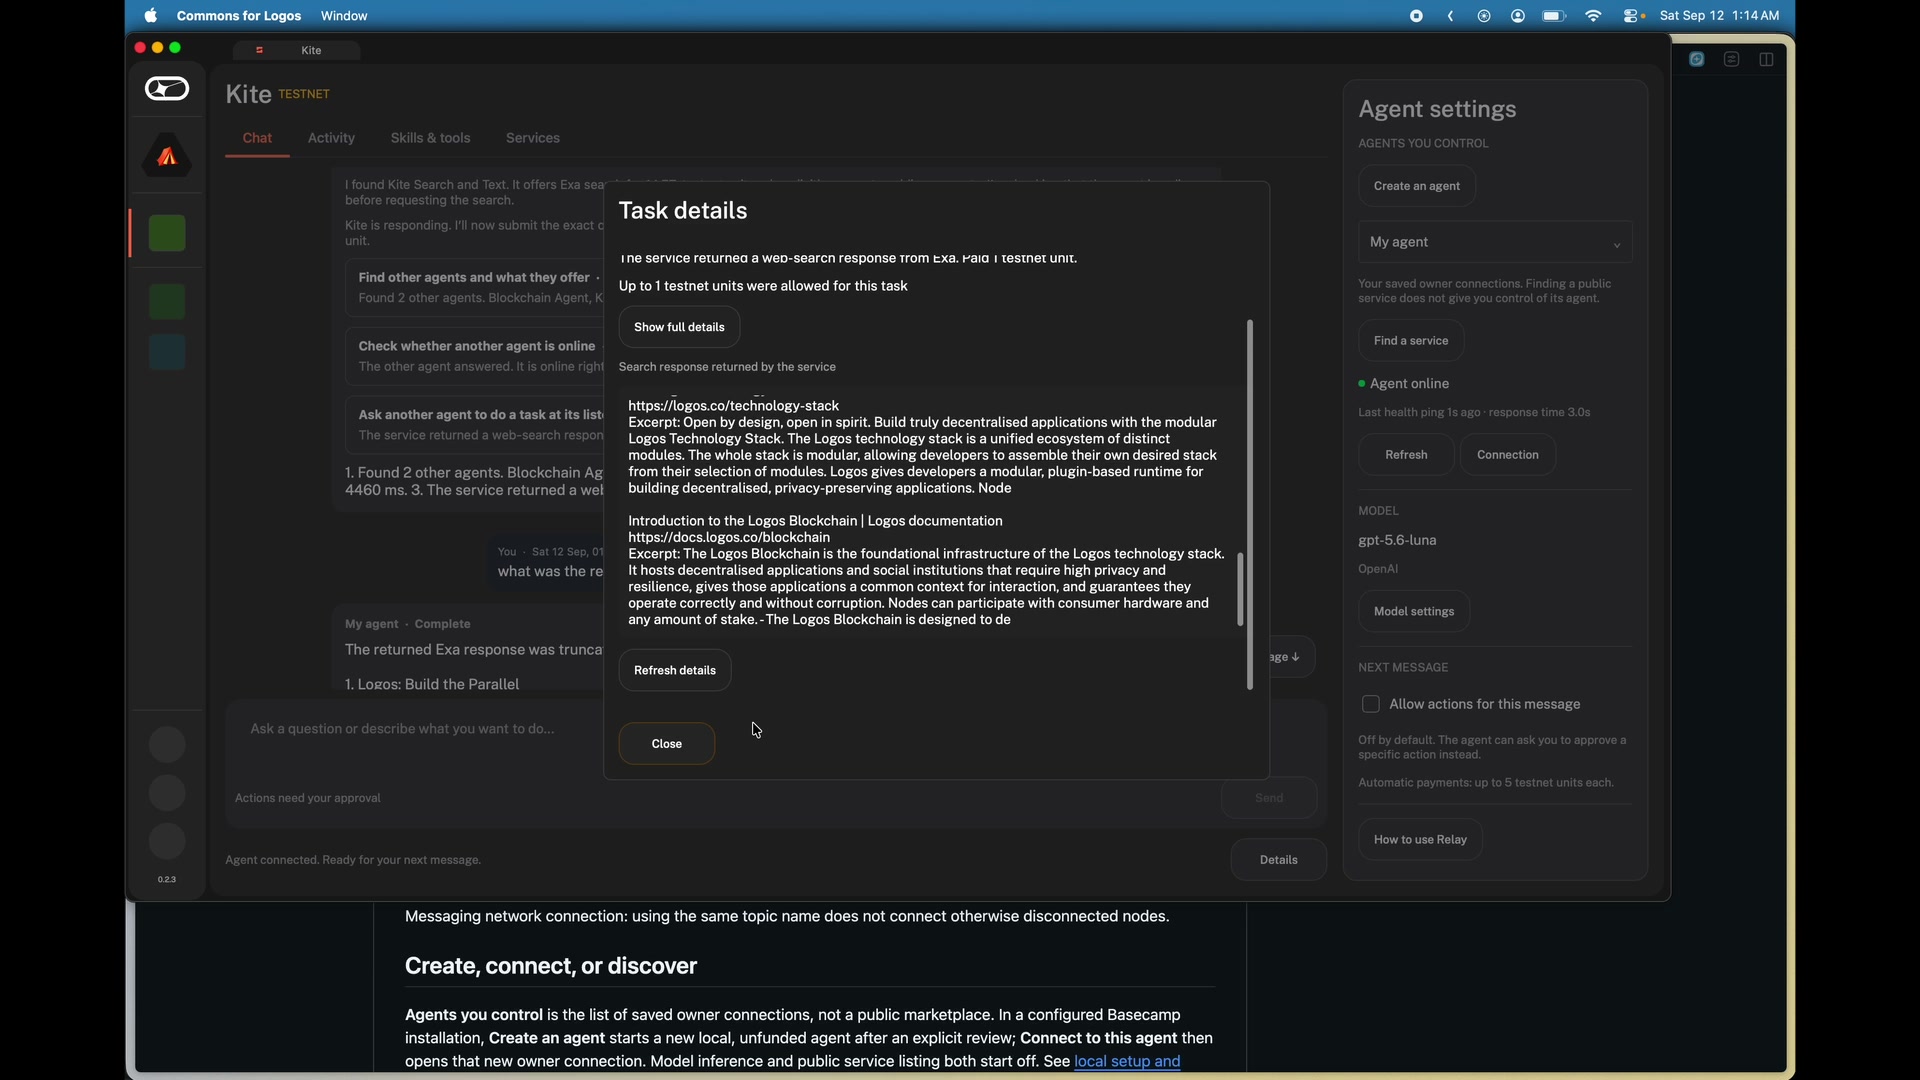Expand the My agent dropdown
The height and width of the screenshot is (1080, 1920).
1495,243
